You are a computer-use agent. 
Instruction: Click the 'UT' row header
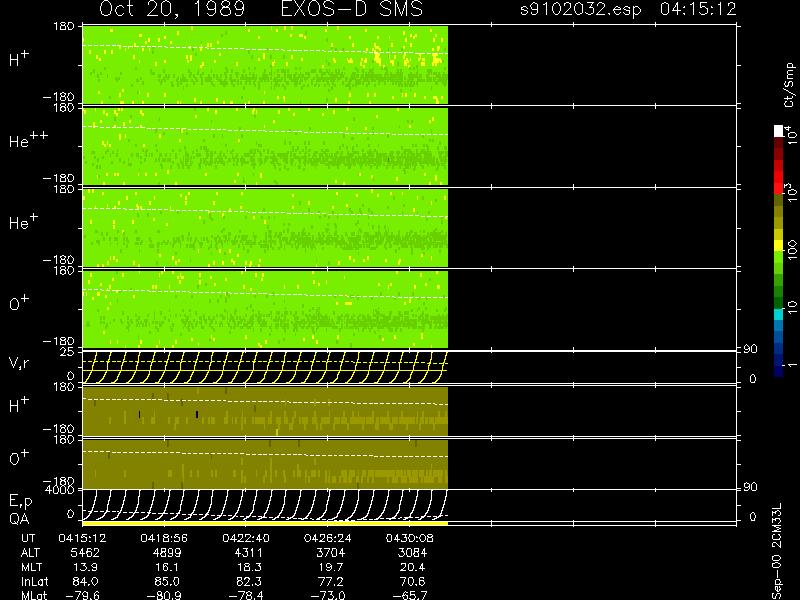tap(29, 538)
